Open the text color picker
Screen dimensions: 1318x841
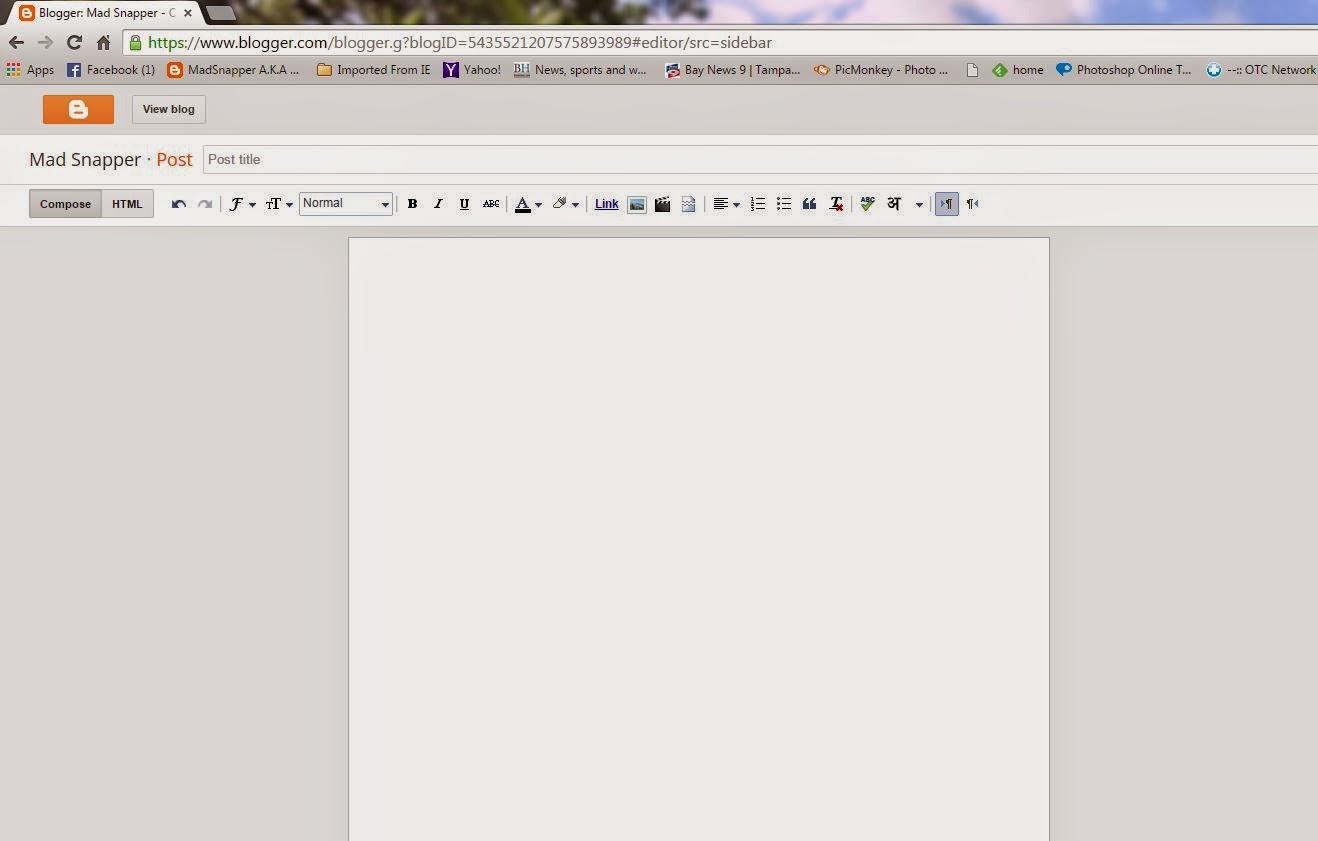[x=528, y=204]
